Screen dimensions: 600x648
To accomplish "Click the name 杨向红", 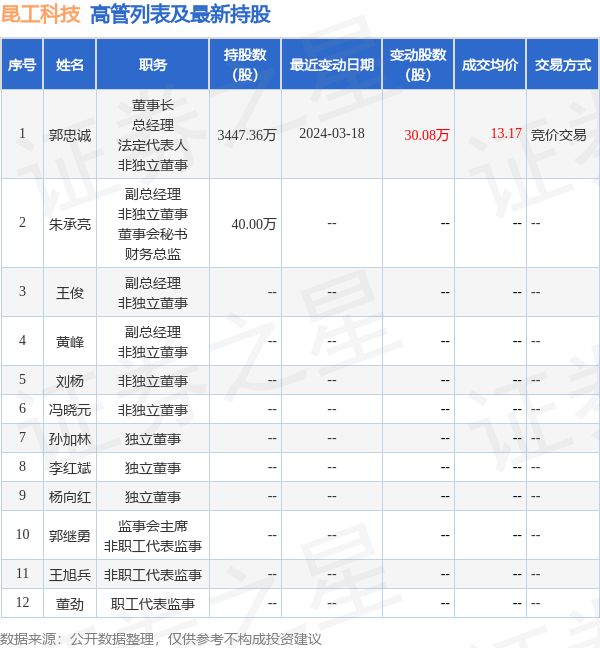I will (70, 497).
